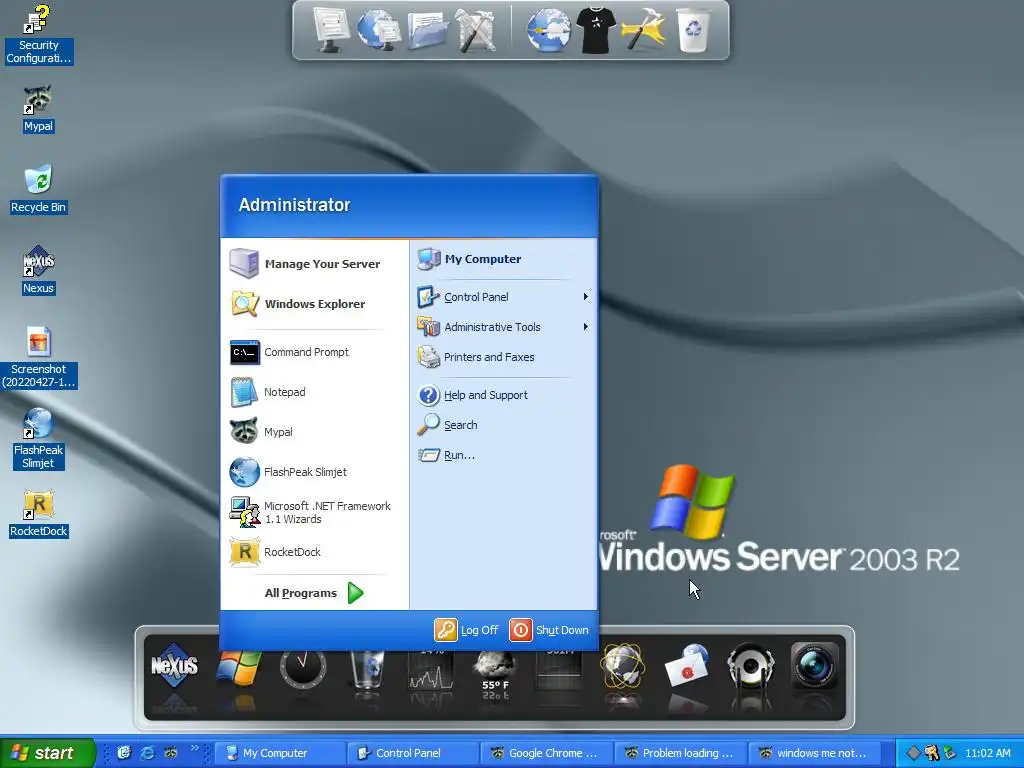Launch the FlashPeak Slimjet globe icon in RocketDock
This screenshot has height=768, width=1024.
pyautogui.click(x=549, y=30)
